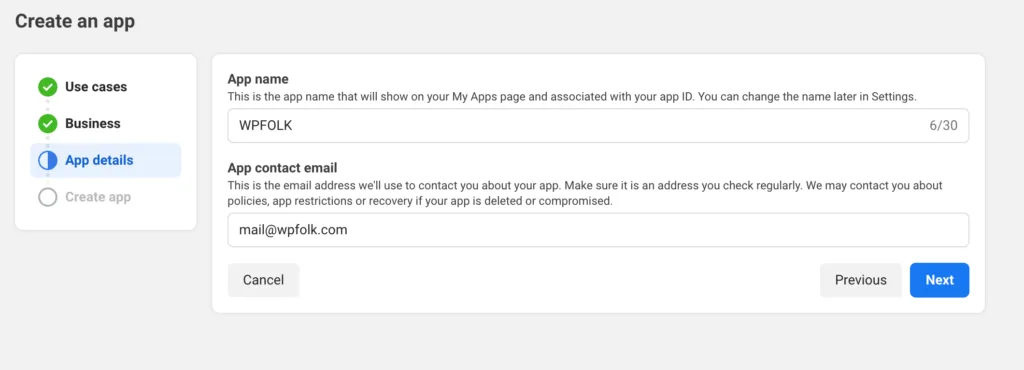Click the half-filled circle icon for App details
The height and width of the screenshot is (370, 1024).
pyautogui.click(x=48, y=160)
